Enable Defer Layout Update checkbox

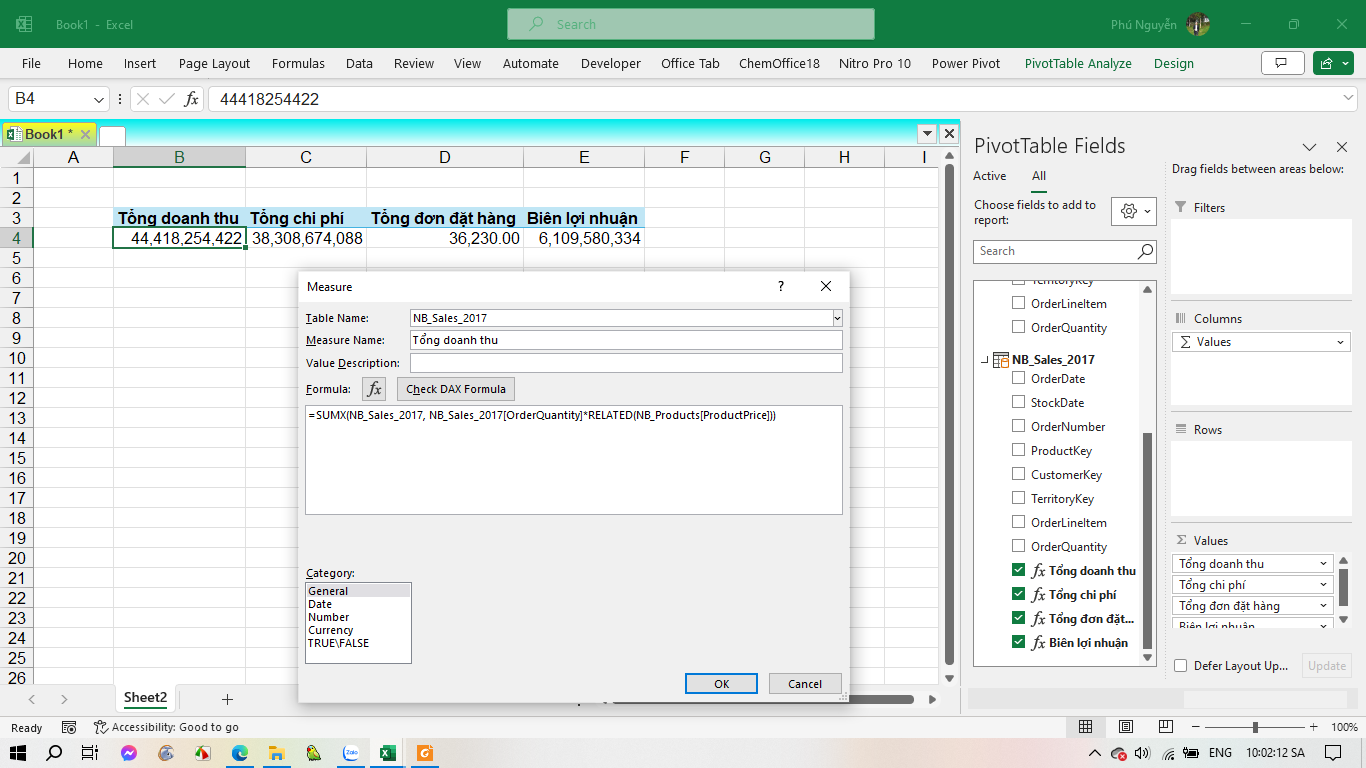(x=1181, y=666)
